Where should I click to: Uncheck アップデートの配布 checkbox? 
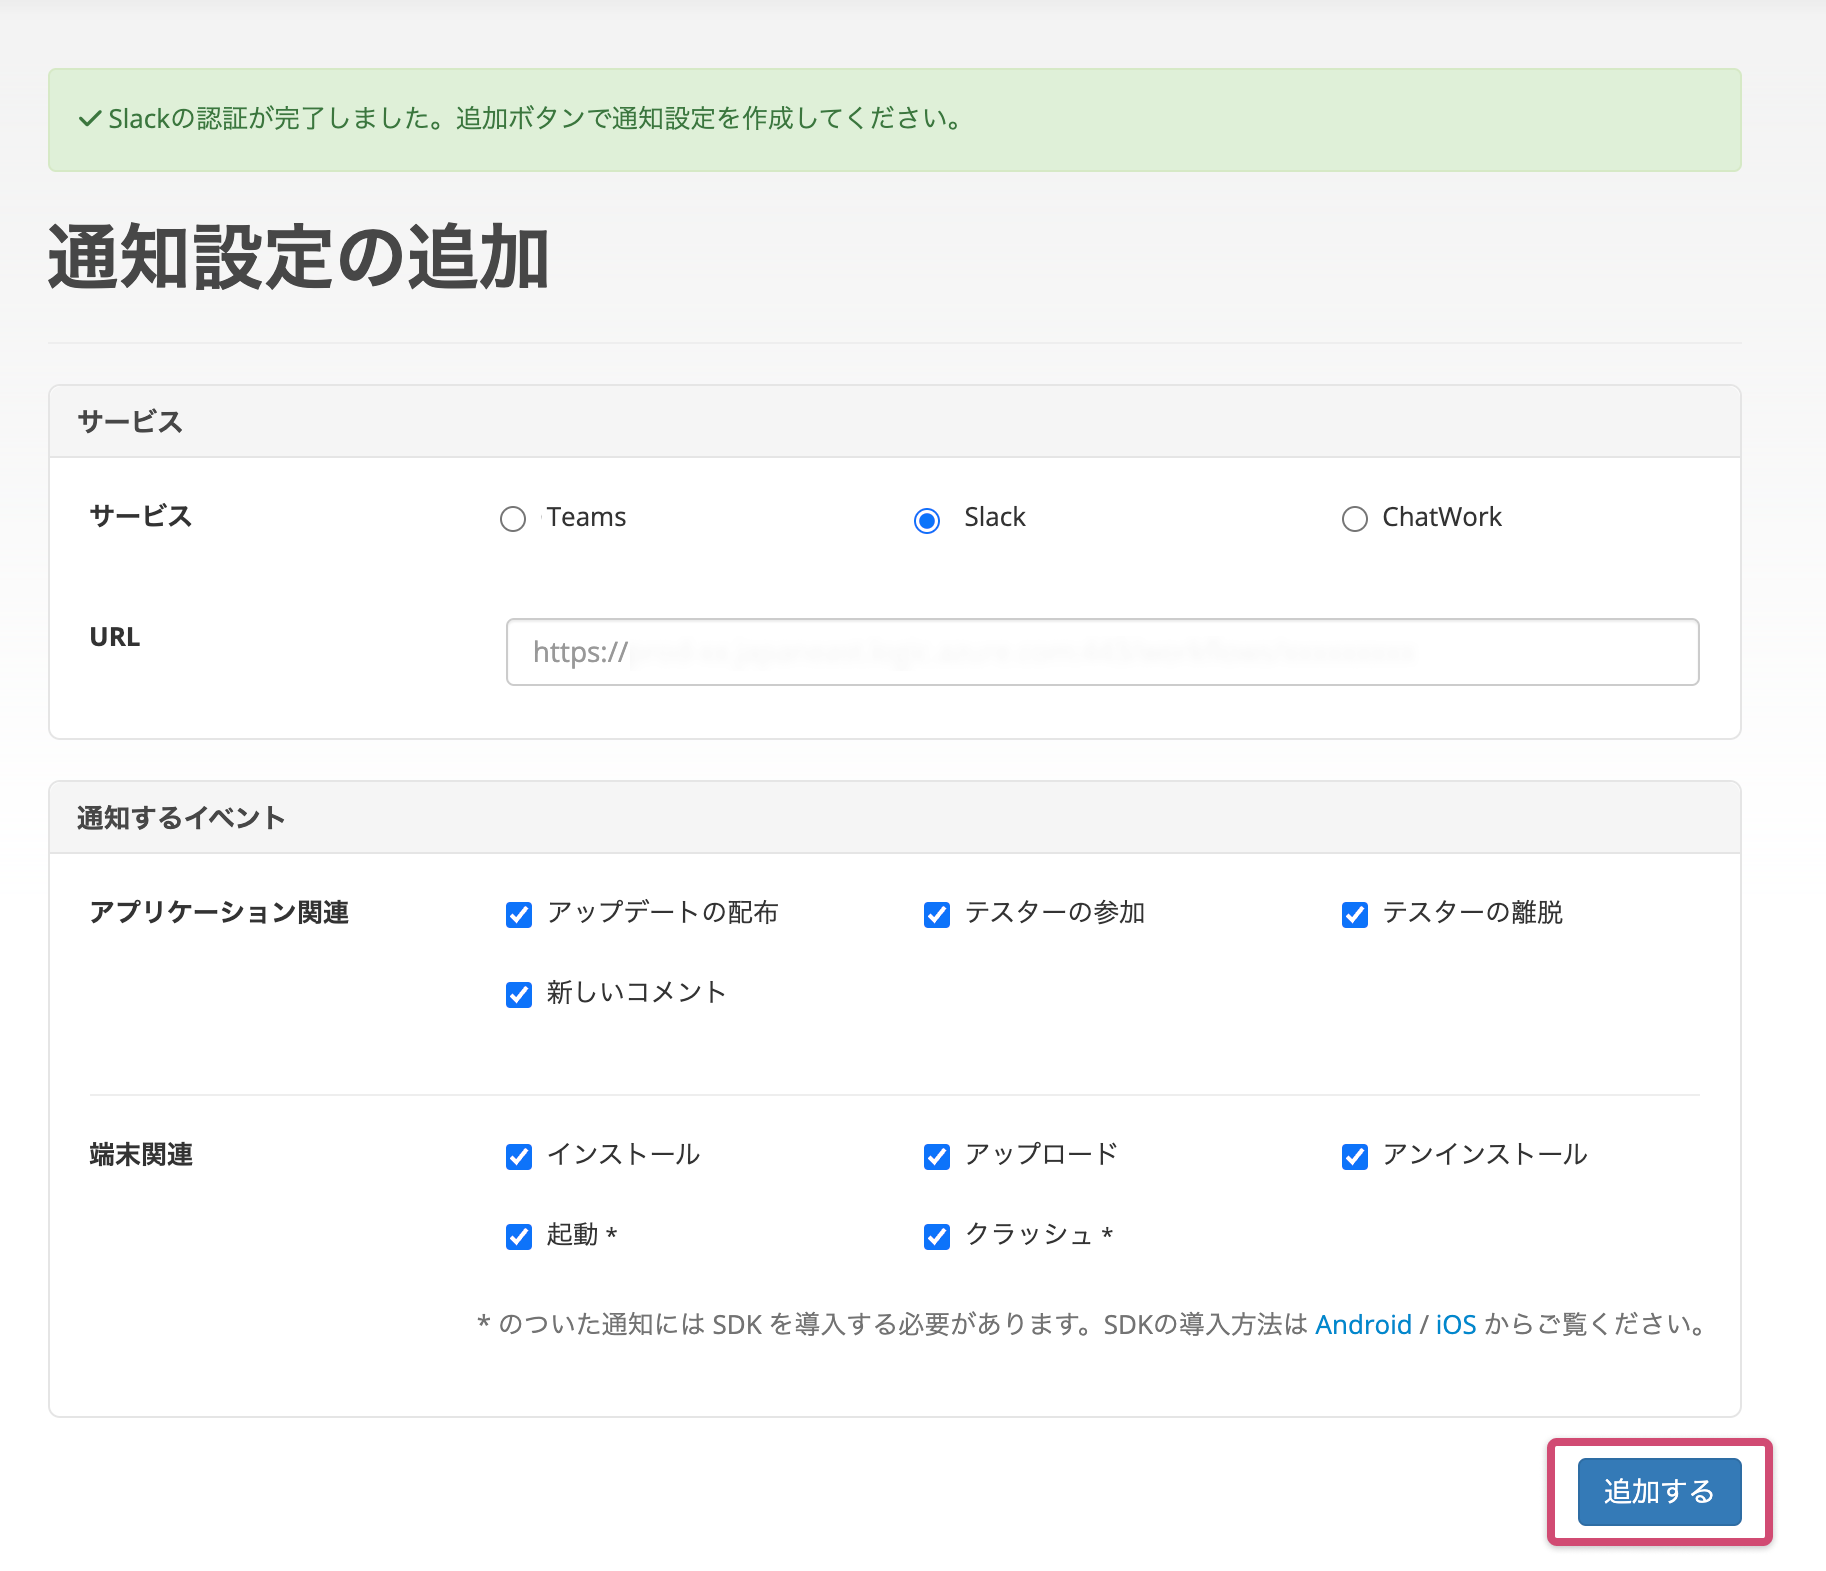tap(519, 915)
